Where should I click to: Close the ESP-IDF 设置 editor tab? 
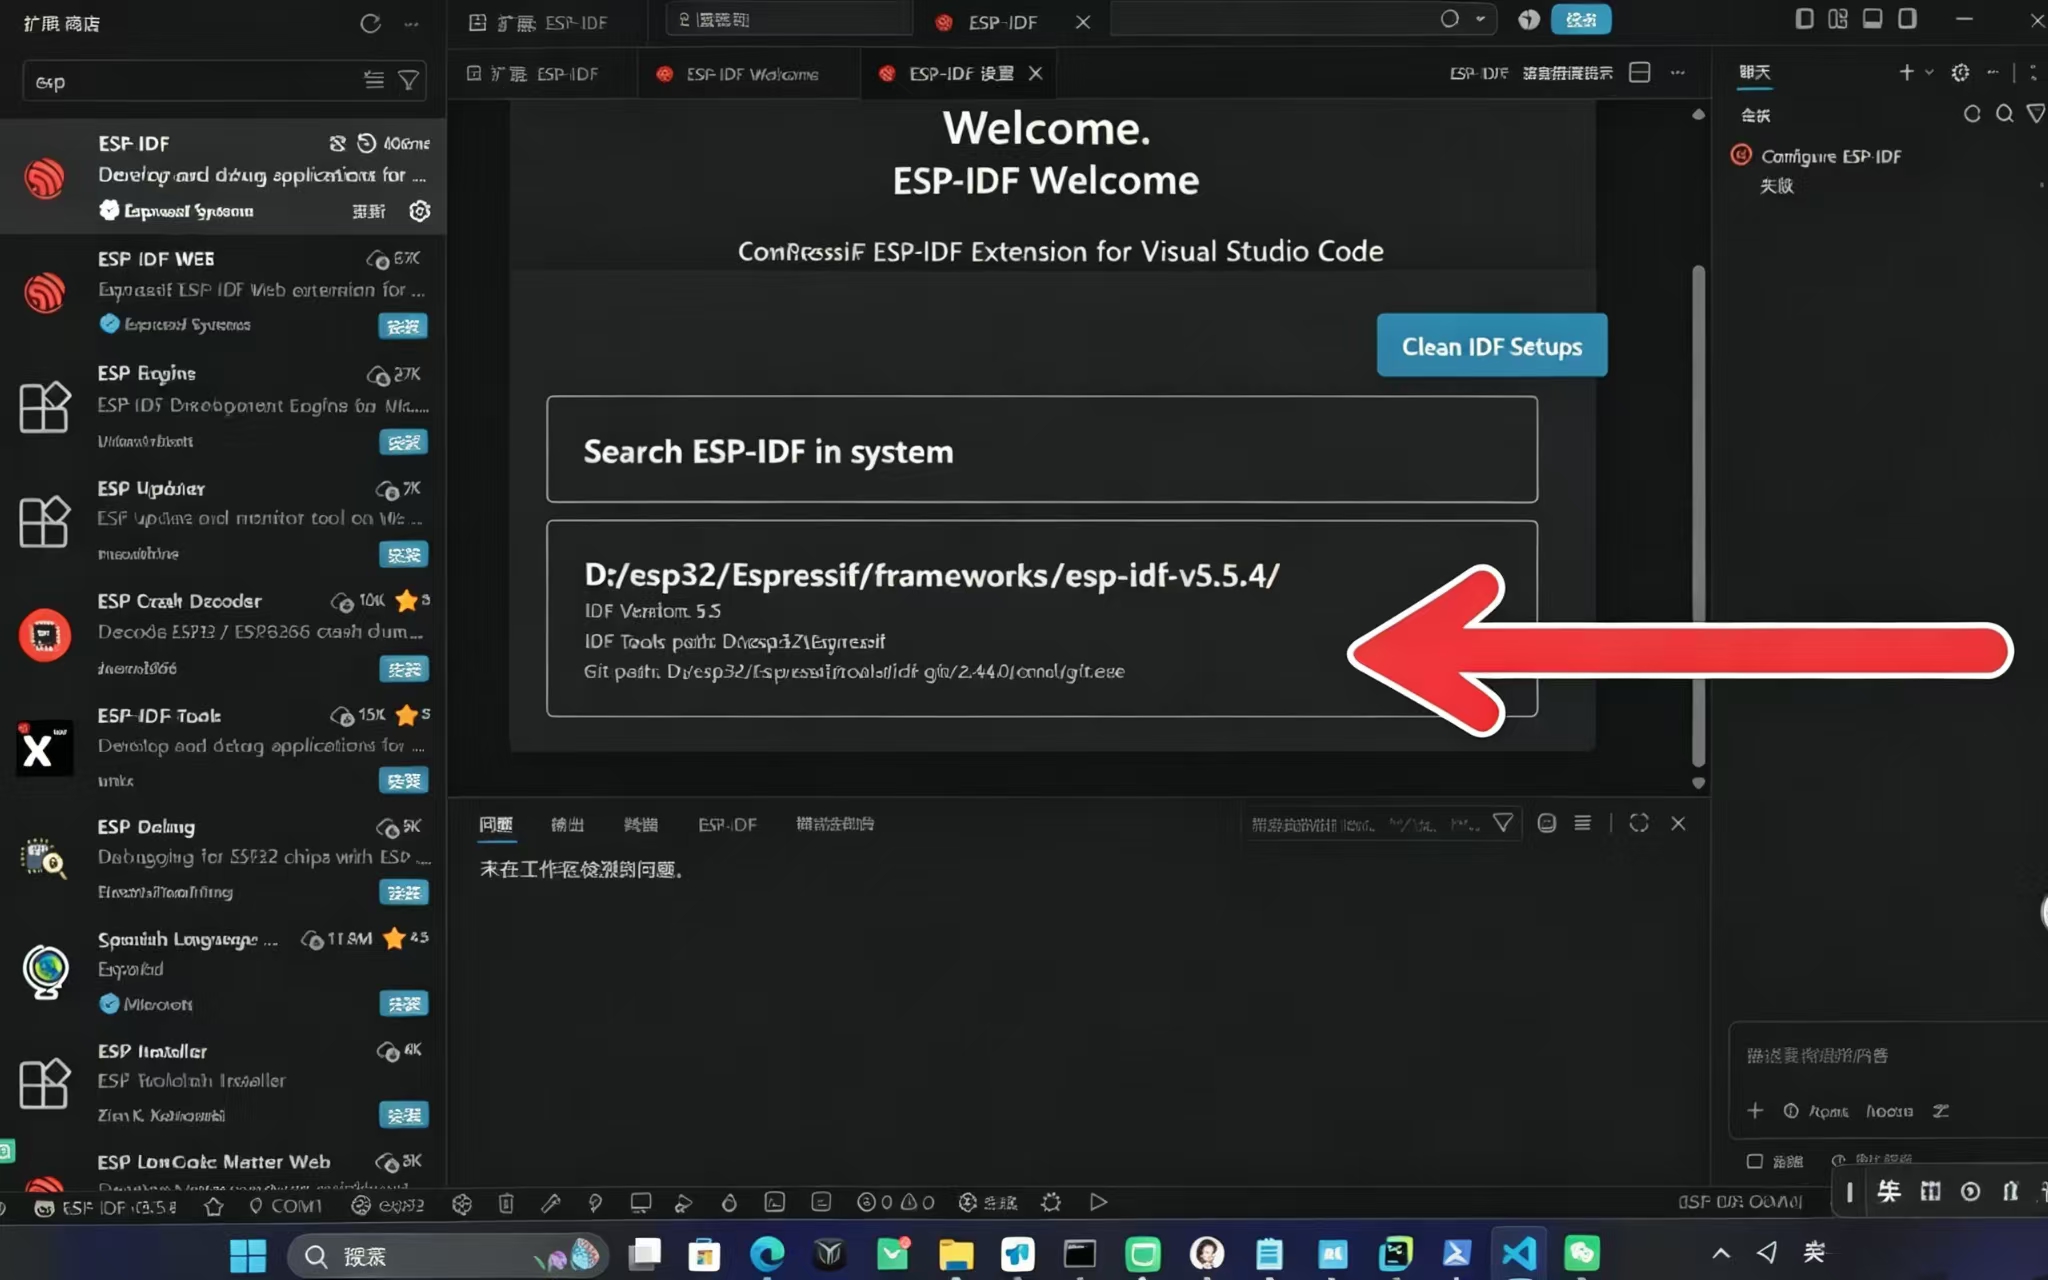(1036, 74)
